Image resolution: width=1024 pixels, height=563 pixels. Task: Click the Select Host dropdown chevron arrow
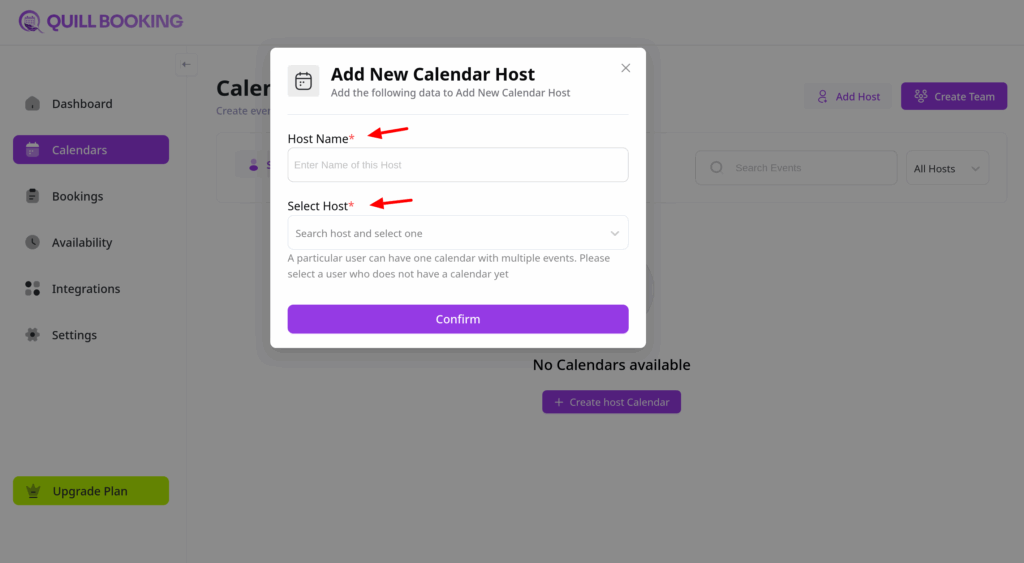[x=615, y=233]
